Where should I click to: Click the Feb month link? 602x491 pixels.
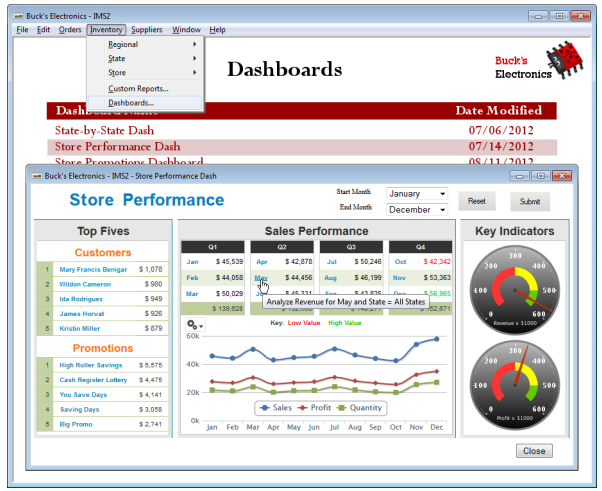pyautogui.click(x=192, y=278)
